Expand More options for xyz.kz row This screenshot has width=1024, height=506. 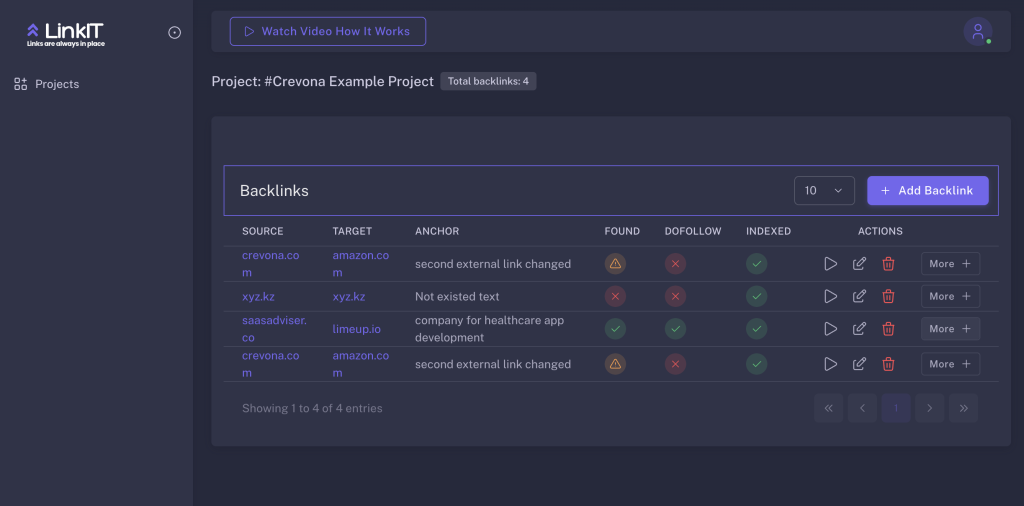click(x=950, y=296)
